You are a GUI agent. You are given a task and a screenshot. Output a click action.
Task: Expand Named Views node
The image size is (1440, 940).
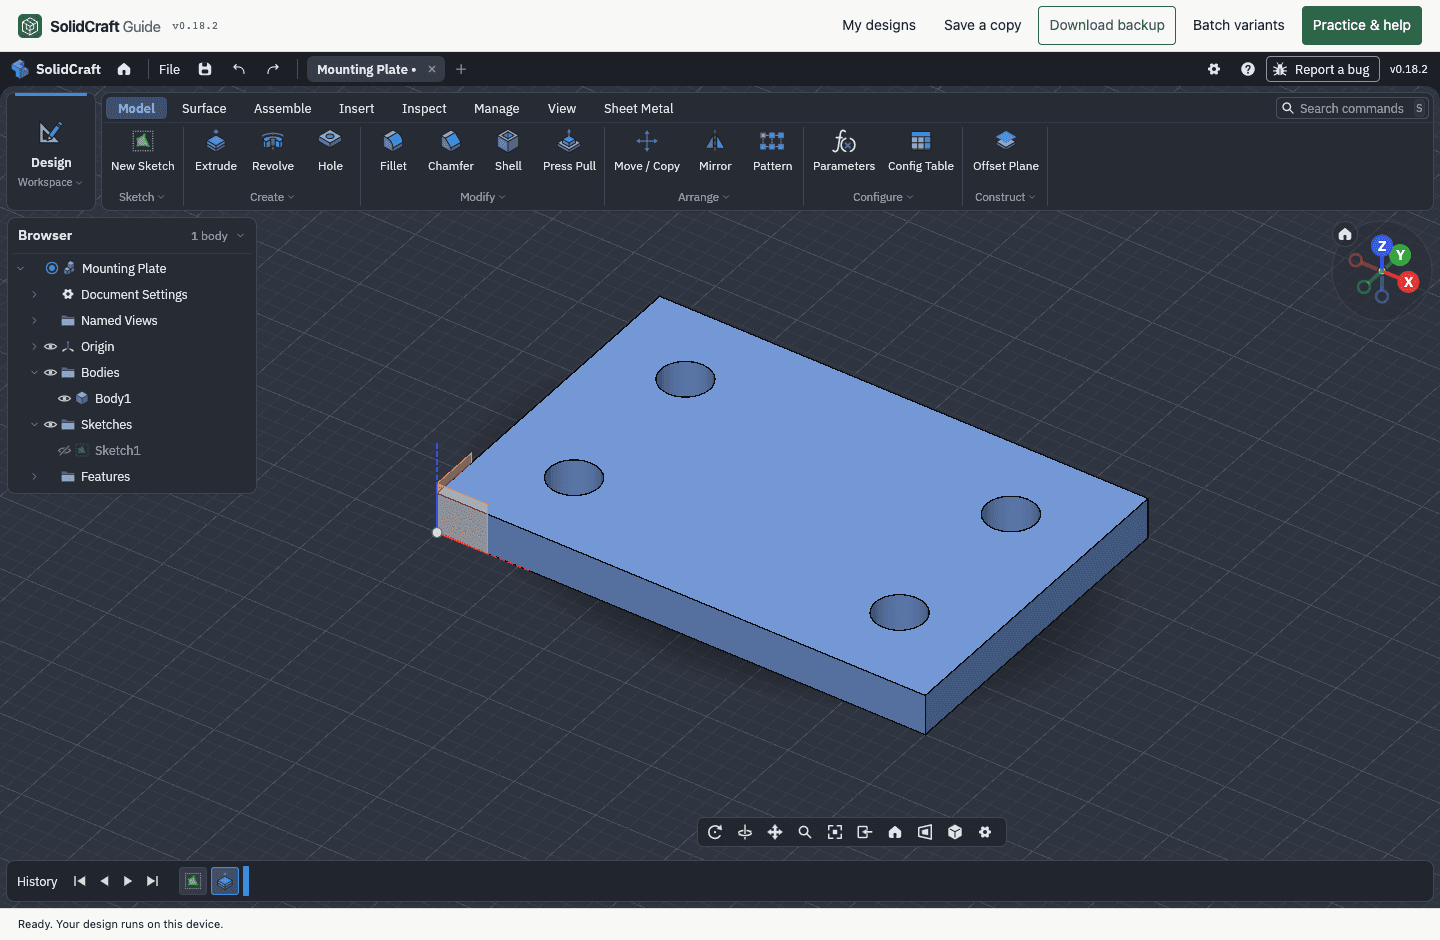coord(34,321)
